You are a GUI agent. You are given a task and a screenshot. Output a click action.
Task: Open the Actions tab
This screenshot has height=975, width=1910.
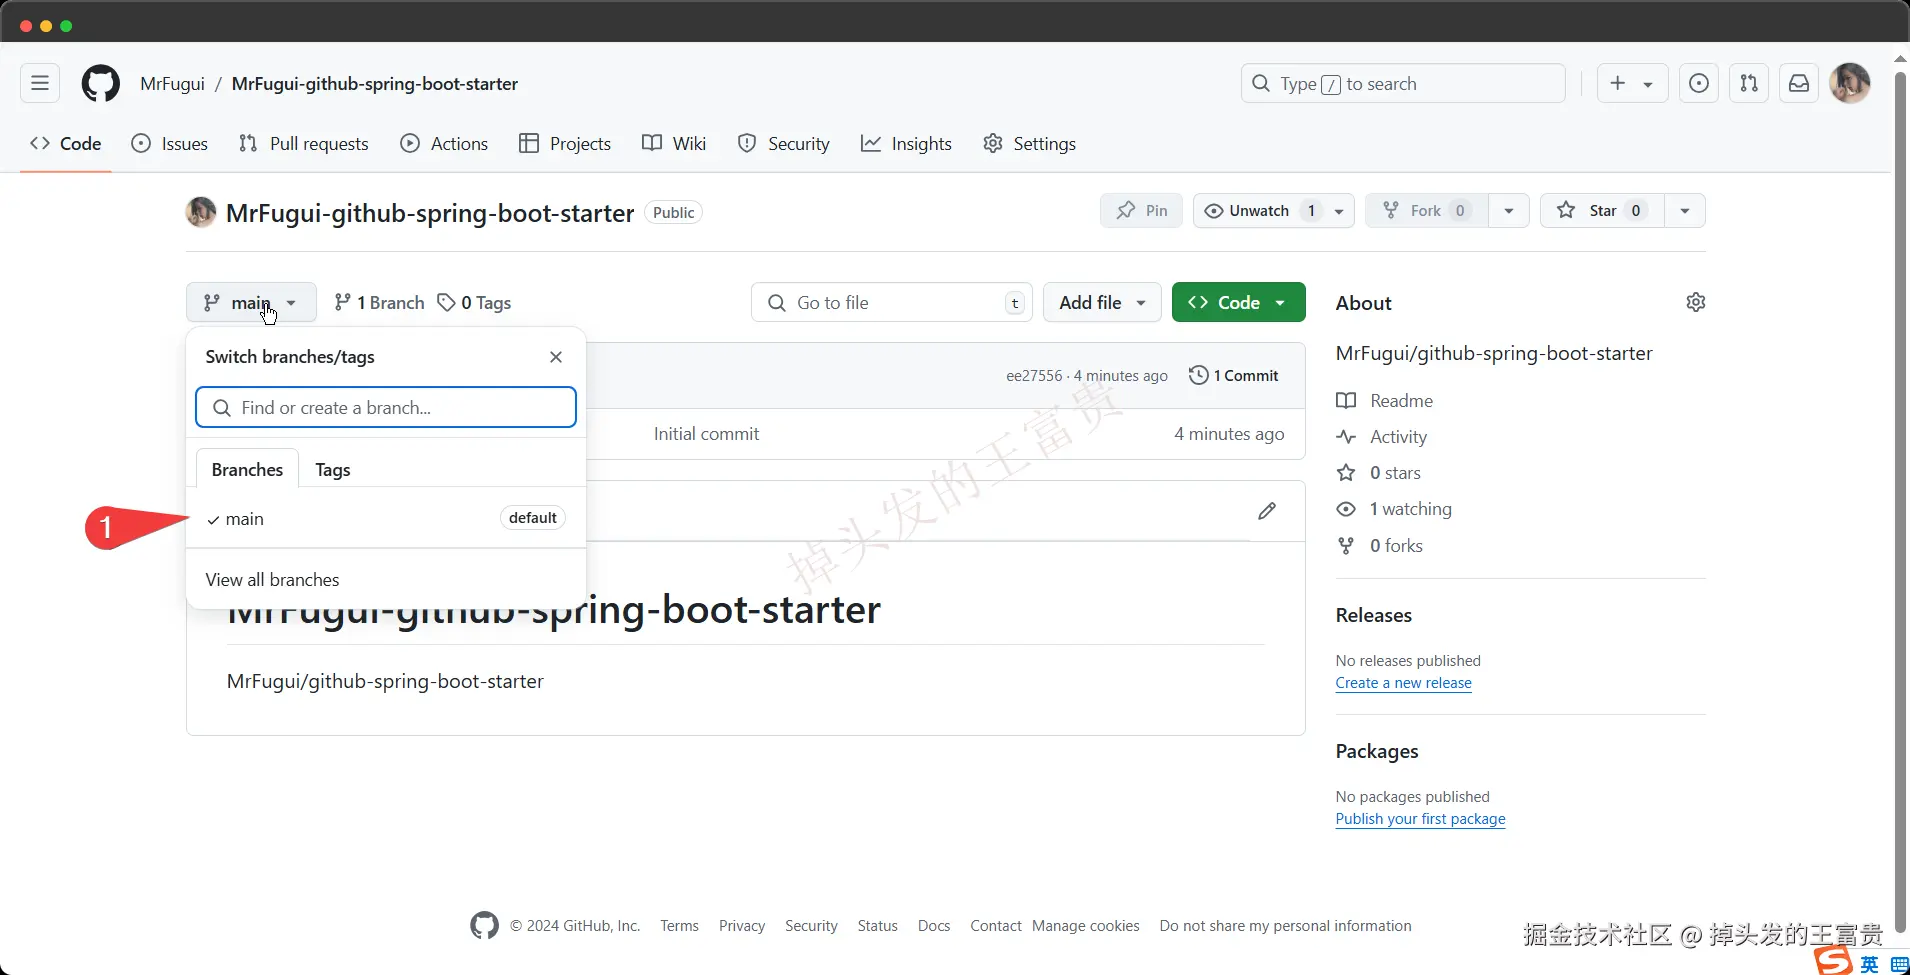(444, 144)
